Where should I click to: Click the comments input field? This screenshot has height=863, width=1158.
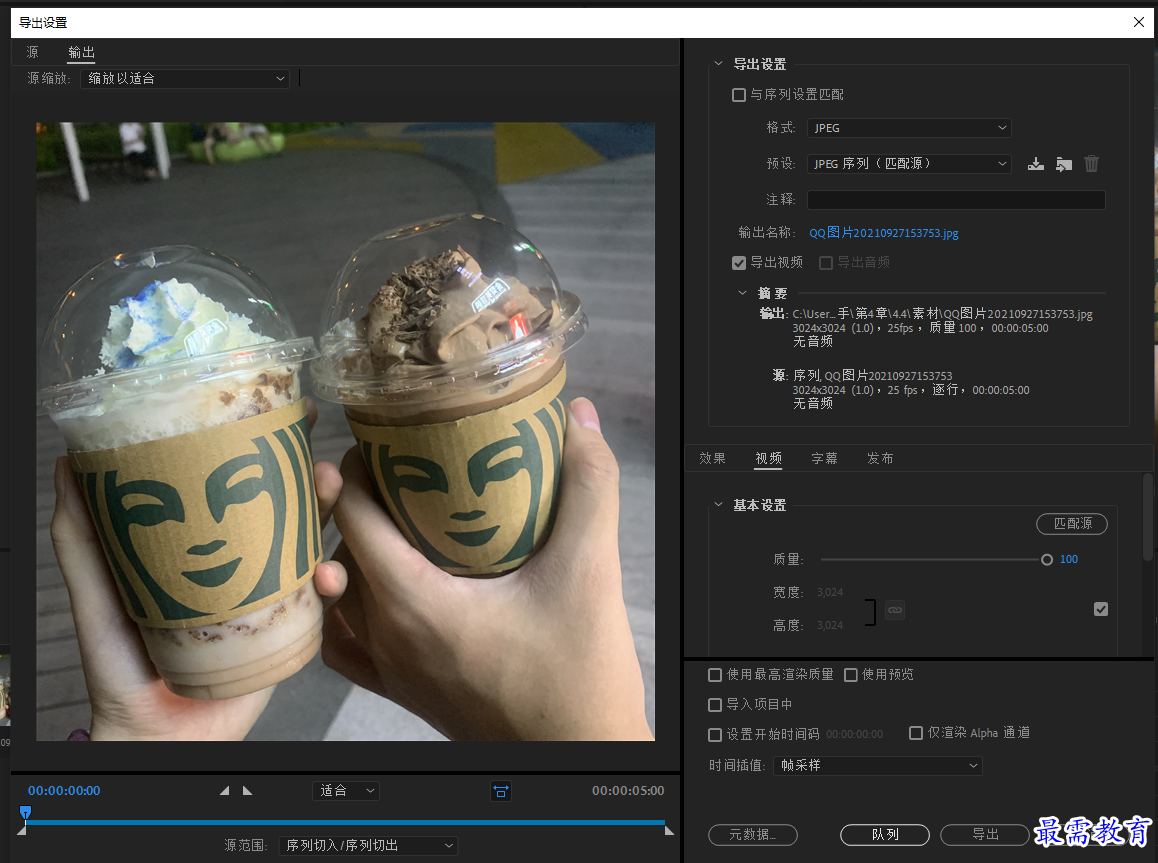tap(956, 200)
